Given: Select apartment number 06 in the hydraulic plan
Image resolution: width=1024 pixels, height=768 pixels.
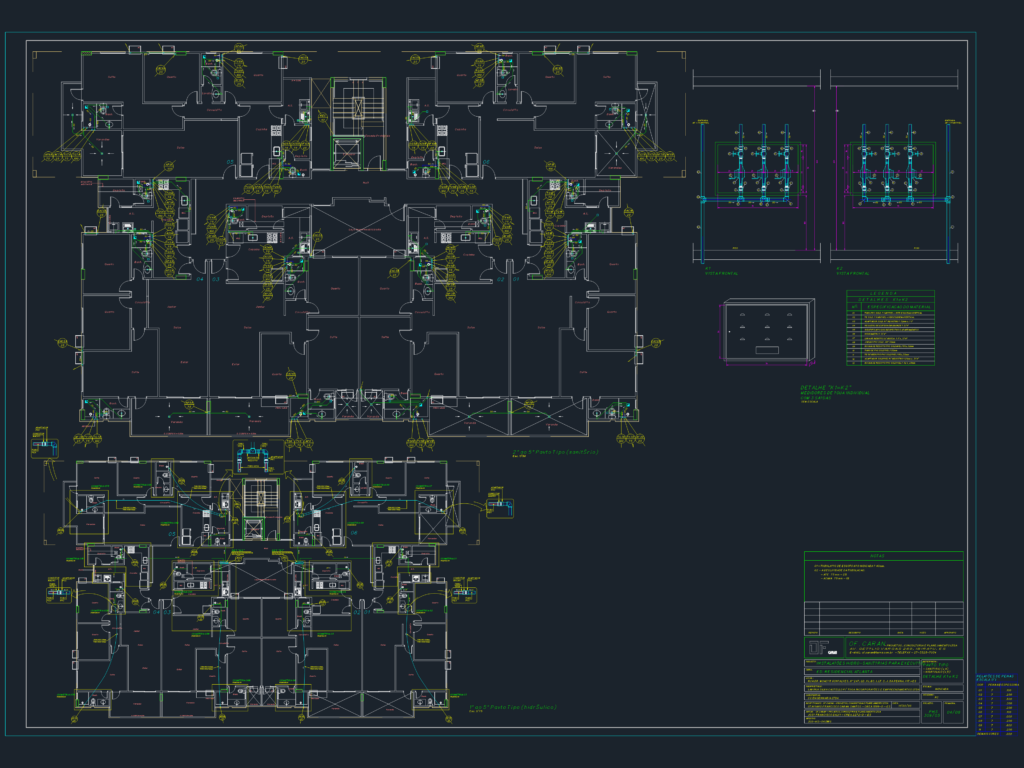Looking at the screenshot, I should pos(354,534).
